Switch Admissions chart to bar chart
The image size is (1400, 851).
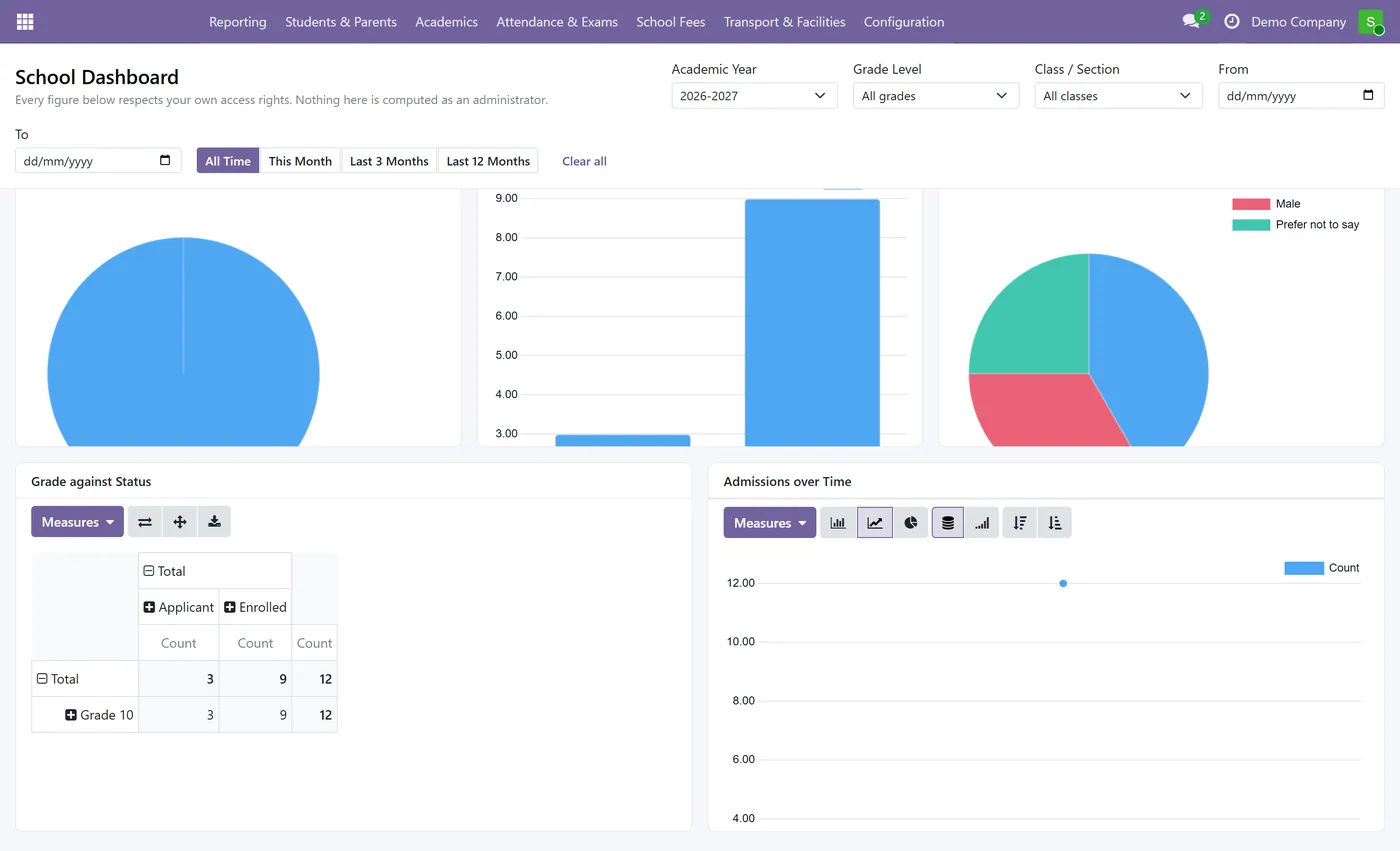tap(838, 523)
